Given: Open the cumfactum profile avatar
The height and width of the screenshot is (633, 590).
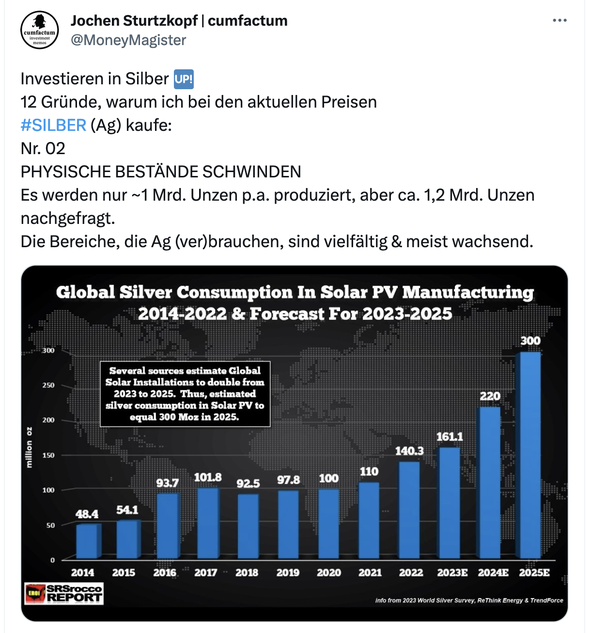Looking at the screenshot, I should point(39,30).
